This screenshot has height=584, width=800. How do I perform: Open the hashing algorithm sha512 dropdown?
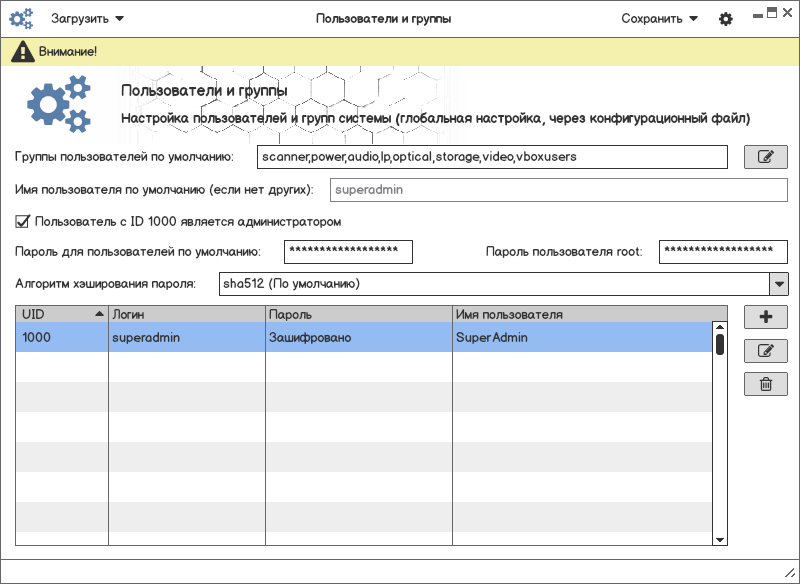(778, 284)
